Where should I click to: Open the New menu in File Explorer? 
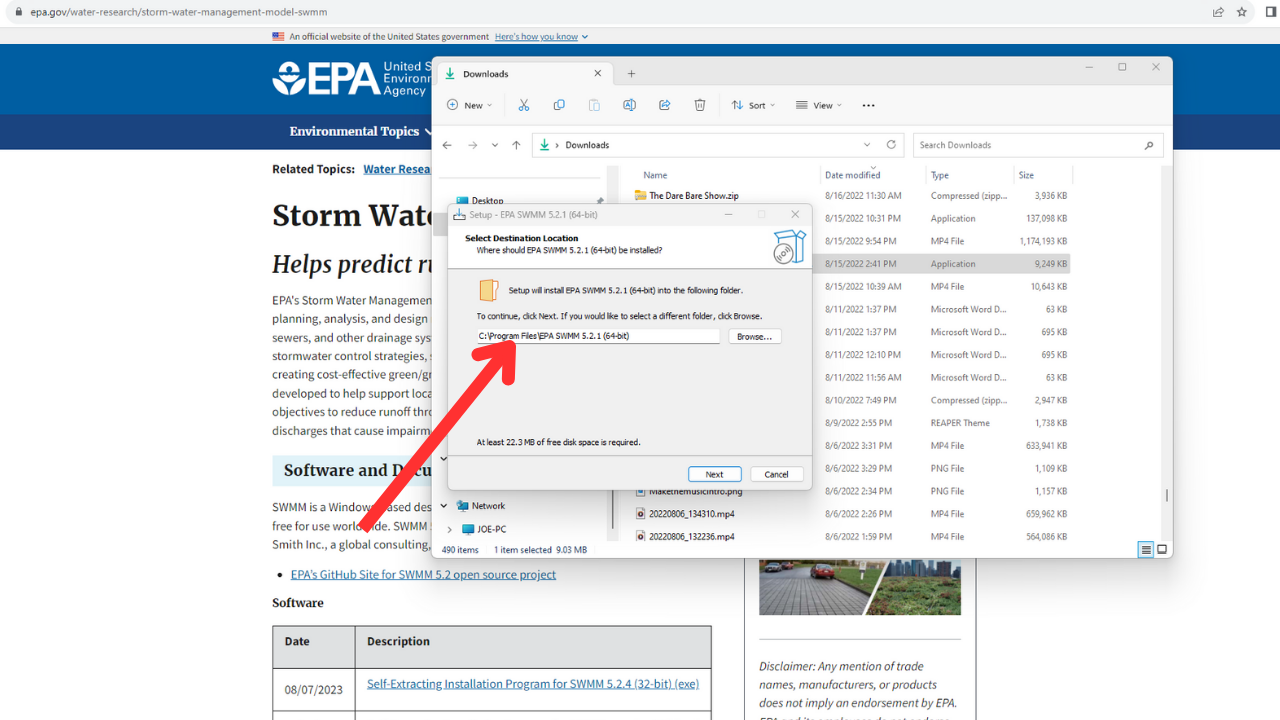[468, 104]
